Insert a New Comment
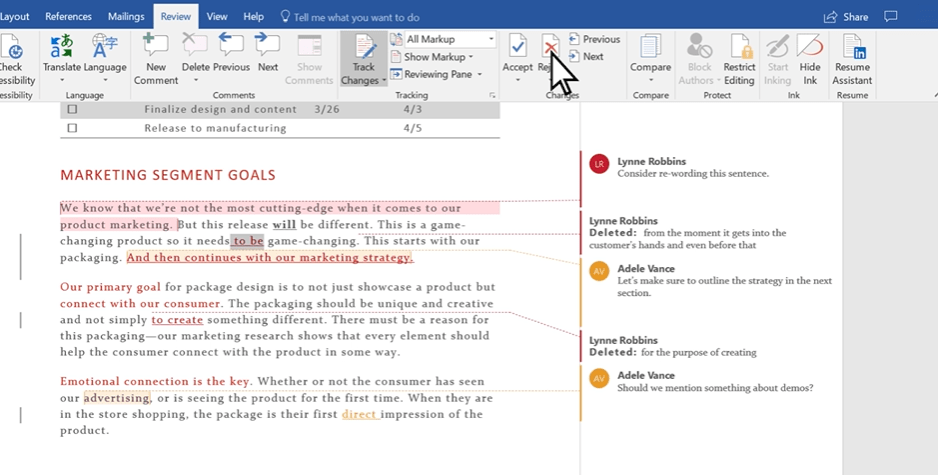The image size is (938, 475). [156, 60]
